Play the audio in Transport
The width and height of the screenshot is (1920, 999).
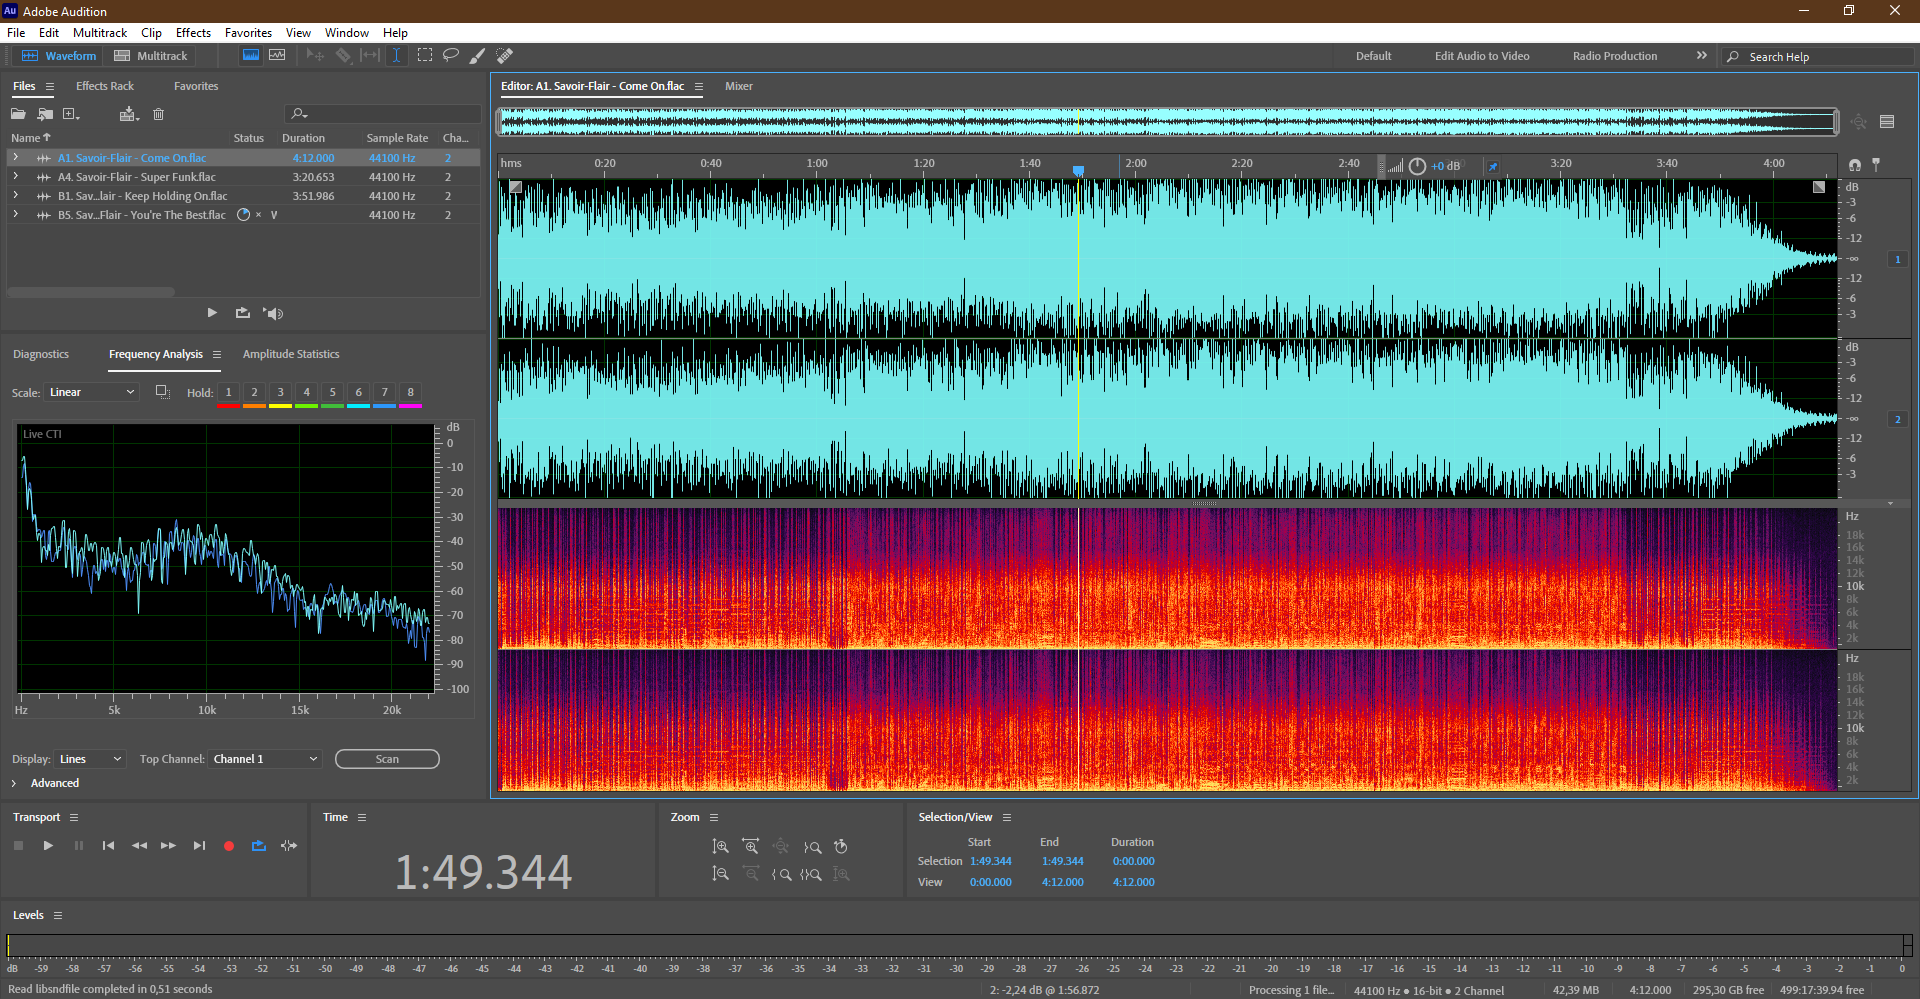(48, 846)
